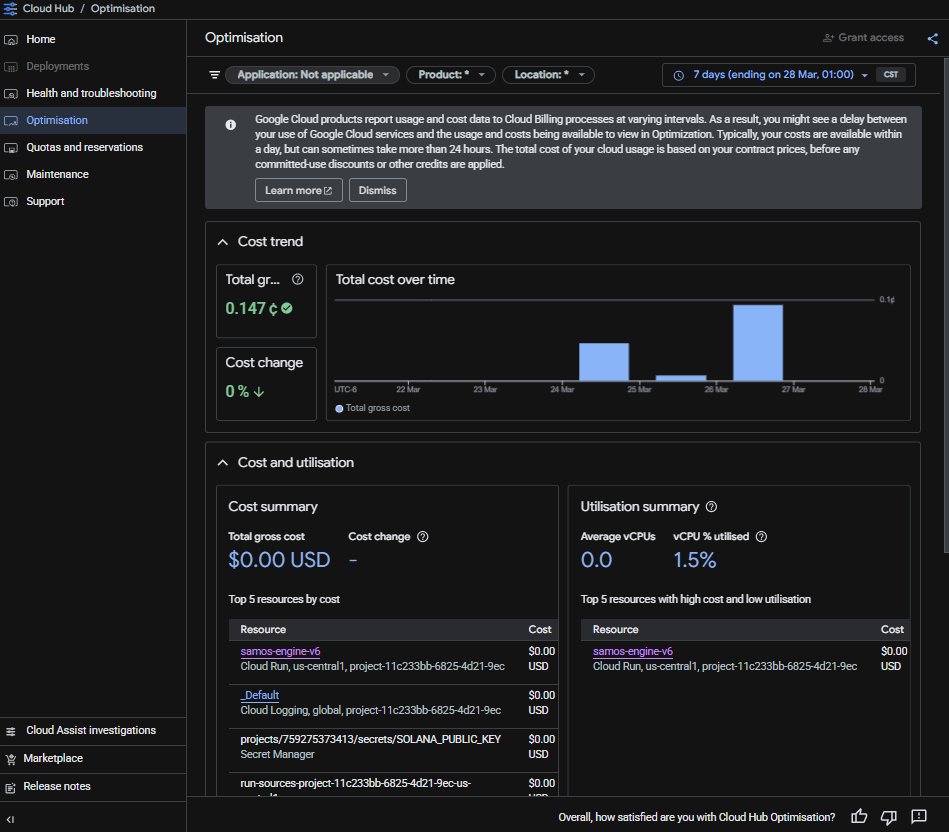Open the feedback comment icon

point(920,817)
